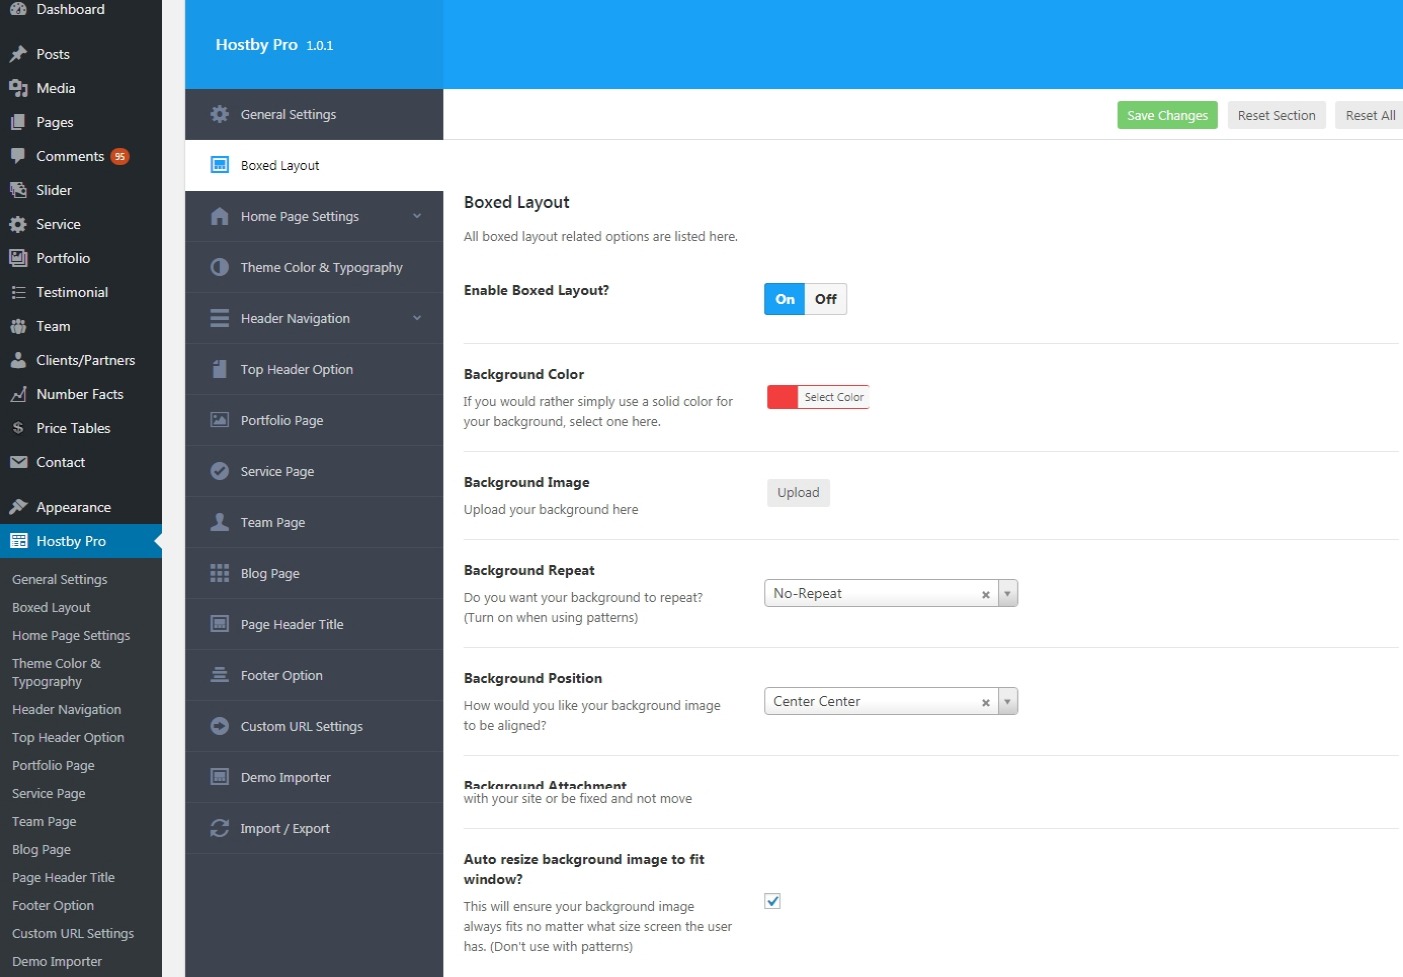This screenshot has width=1403, height=977.
Task: Click the Slider icon in WordPress menu
Action: pyautogui.click(x=18, y=190)
